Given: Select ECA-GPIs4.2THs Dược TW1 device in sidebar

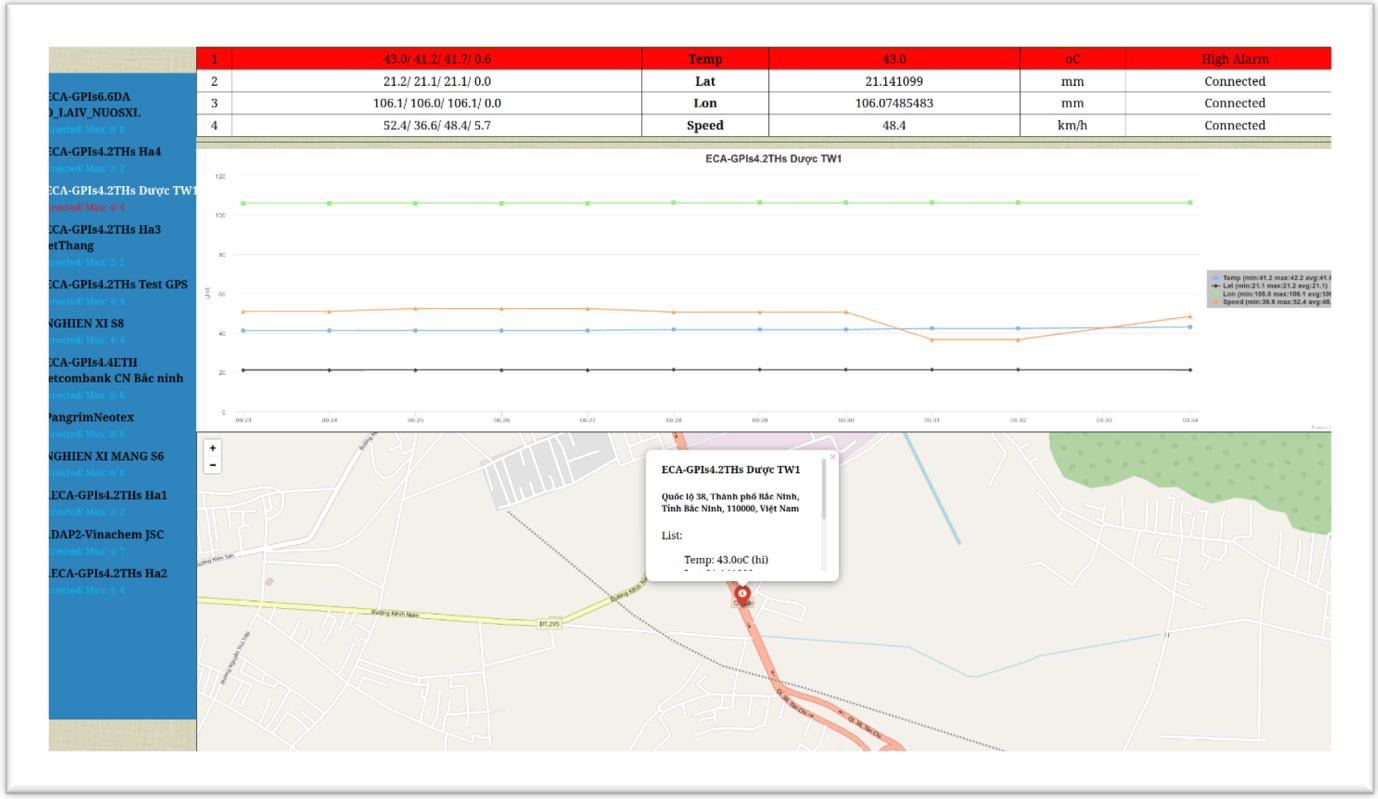Looking at the screenshot, I should click(123, 191).
